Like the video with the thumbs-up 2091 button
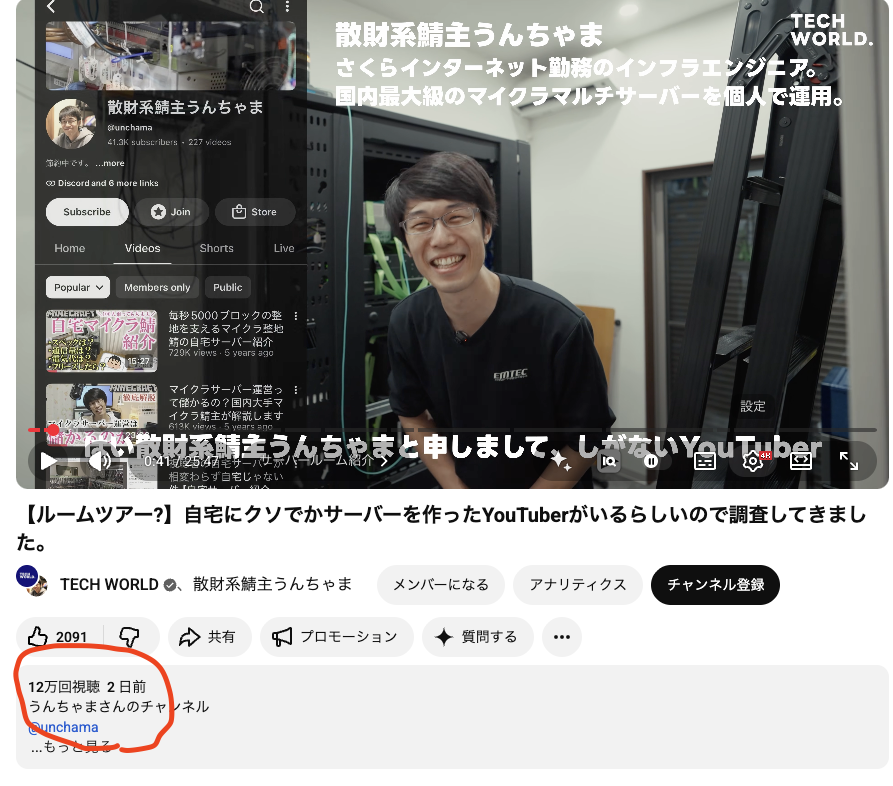 [x=59, y=636]
